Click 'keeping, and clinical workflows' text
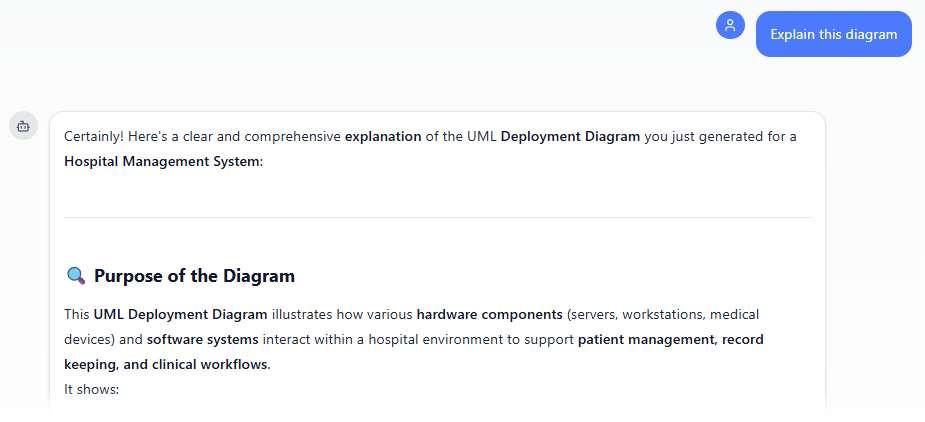Viewport: 925px width, 422px height. click(x=166, y=364)
